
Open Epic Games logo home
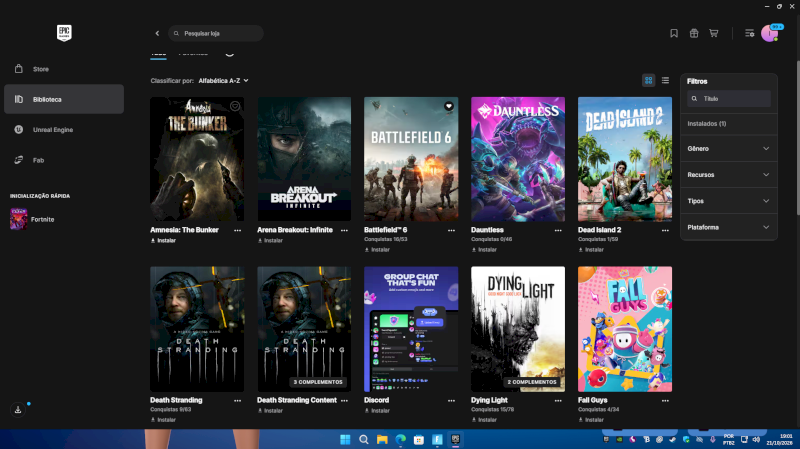(64, 33)
